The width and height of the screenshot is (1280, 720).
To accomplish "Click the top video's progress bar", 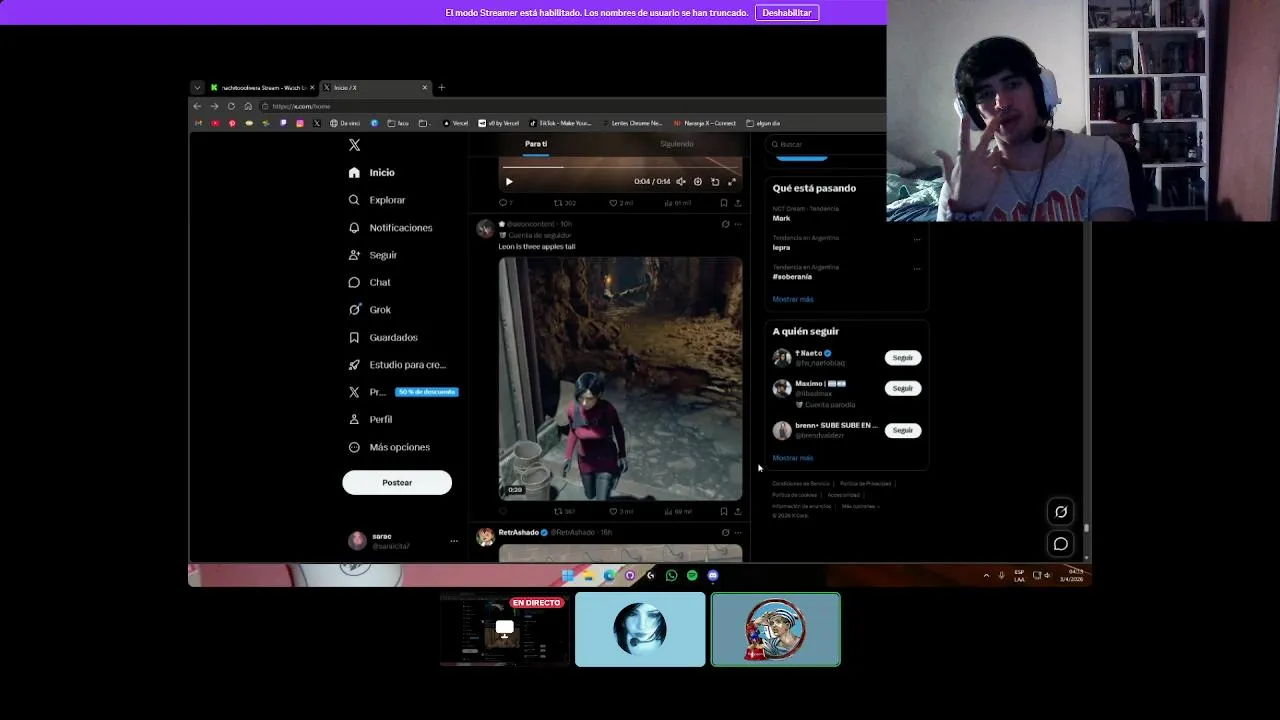I will point(620,167).
